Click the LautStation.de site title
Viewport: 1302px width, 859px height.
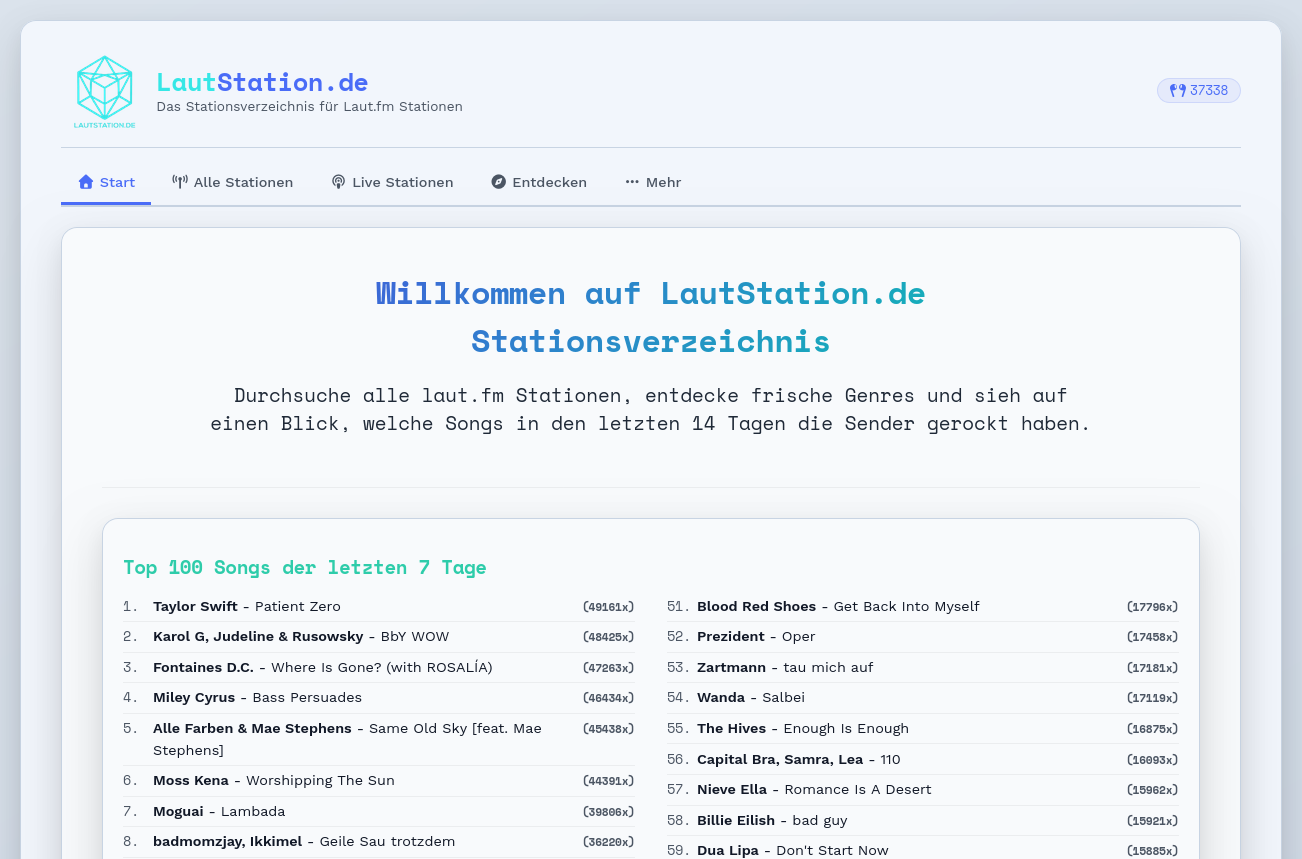262,82
